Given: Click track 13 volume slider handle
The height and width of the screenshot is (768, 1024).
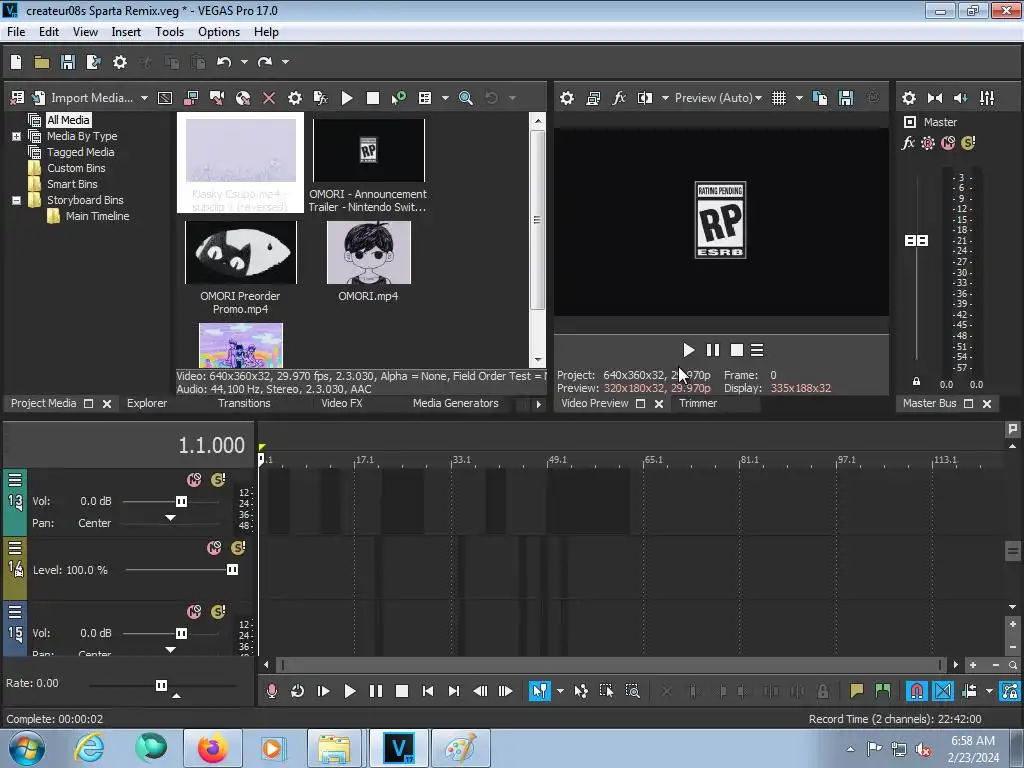Looking at the screenshot, I should tap(181, 502).
